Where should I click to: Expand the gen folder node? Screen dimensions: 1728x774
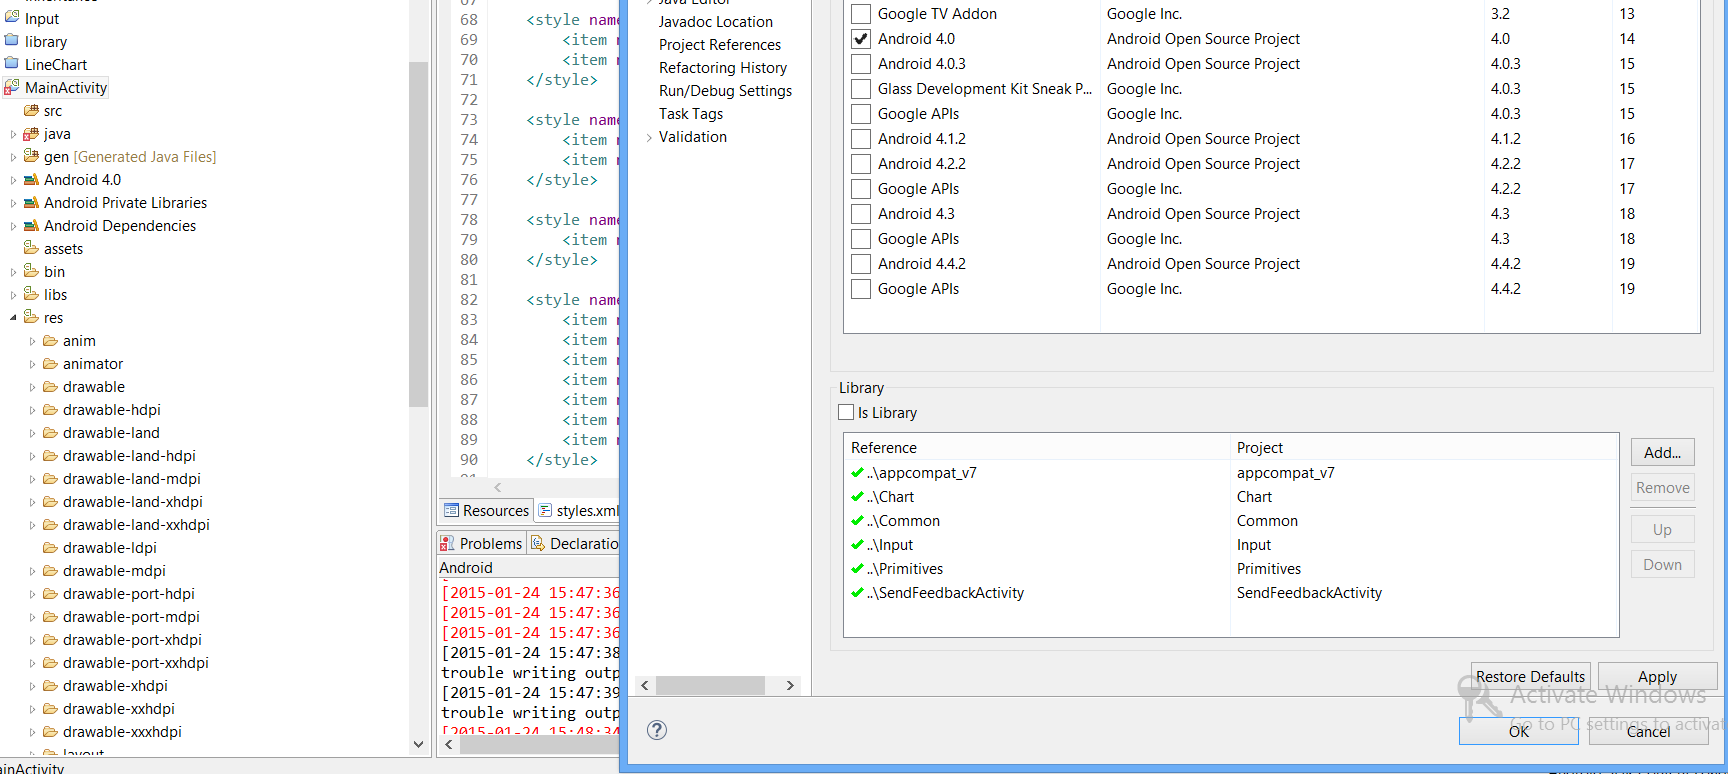(13, 157)
